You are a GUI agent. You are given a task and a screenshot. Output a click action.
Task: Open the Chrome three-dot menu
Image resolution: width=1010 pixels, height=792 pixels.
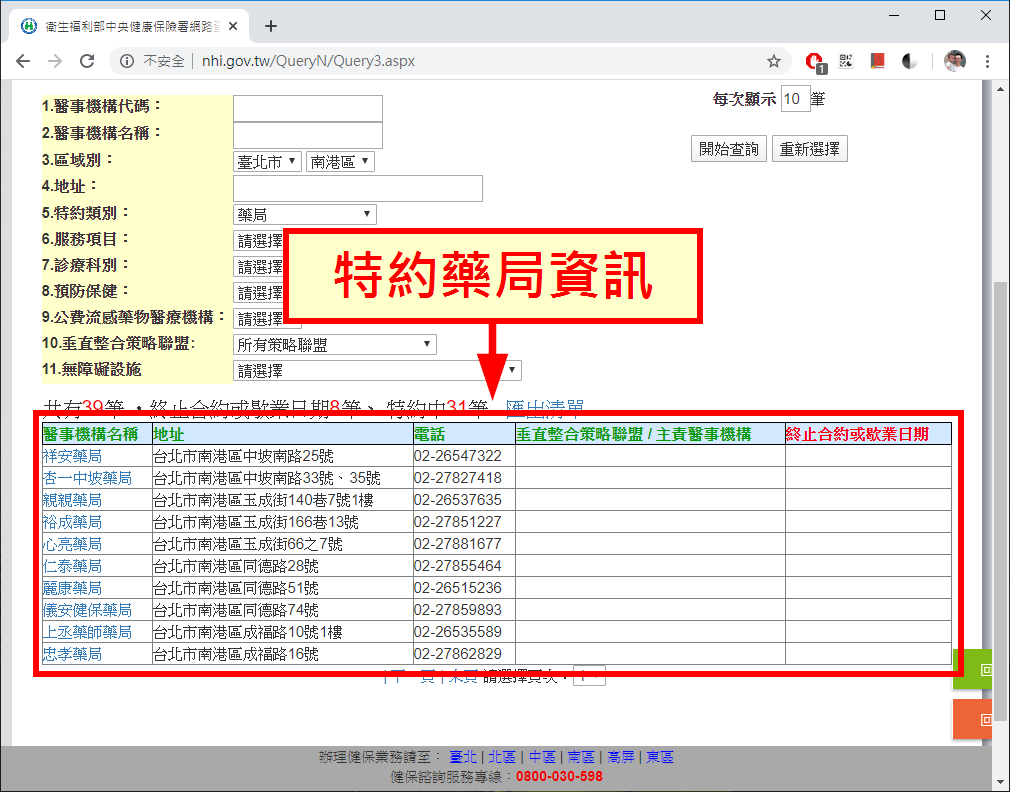(987, 61)
